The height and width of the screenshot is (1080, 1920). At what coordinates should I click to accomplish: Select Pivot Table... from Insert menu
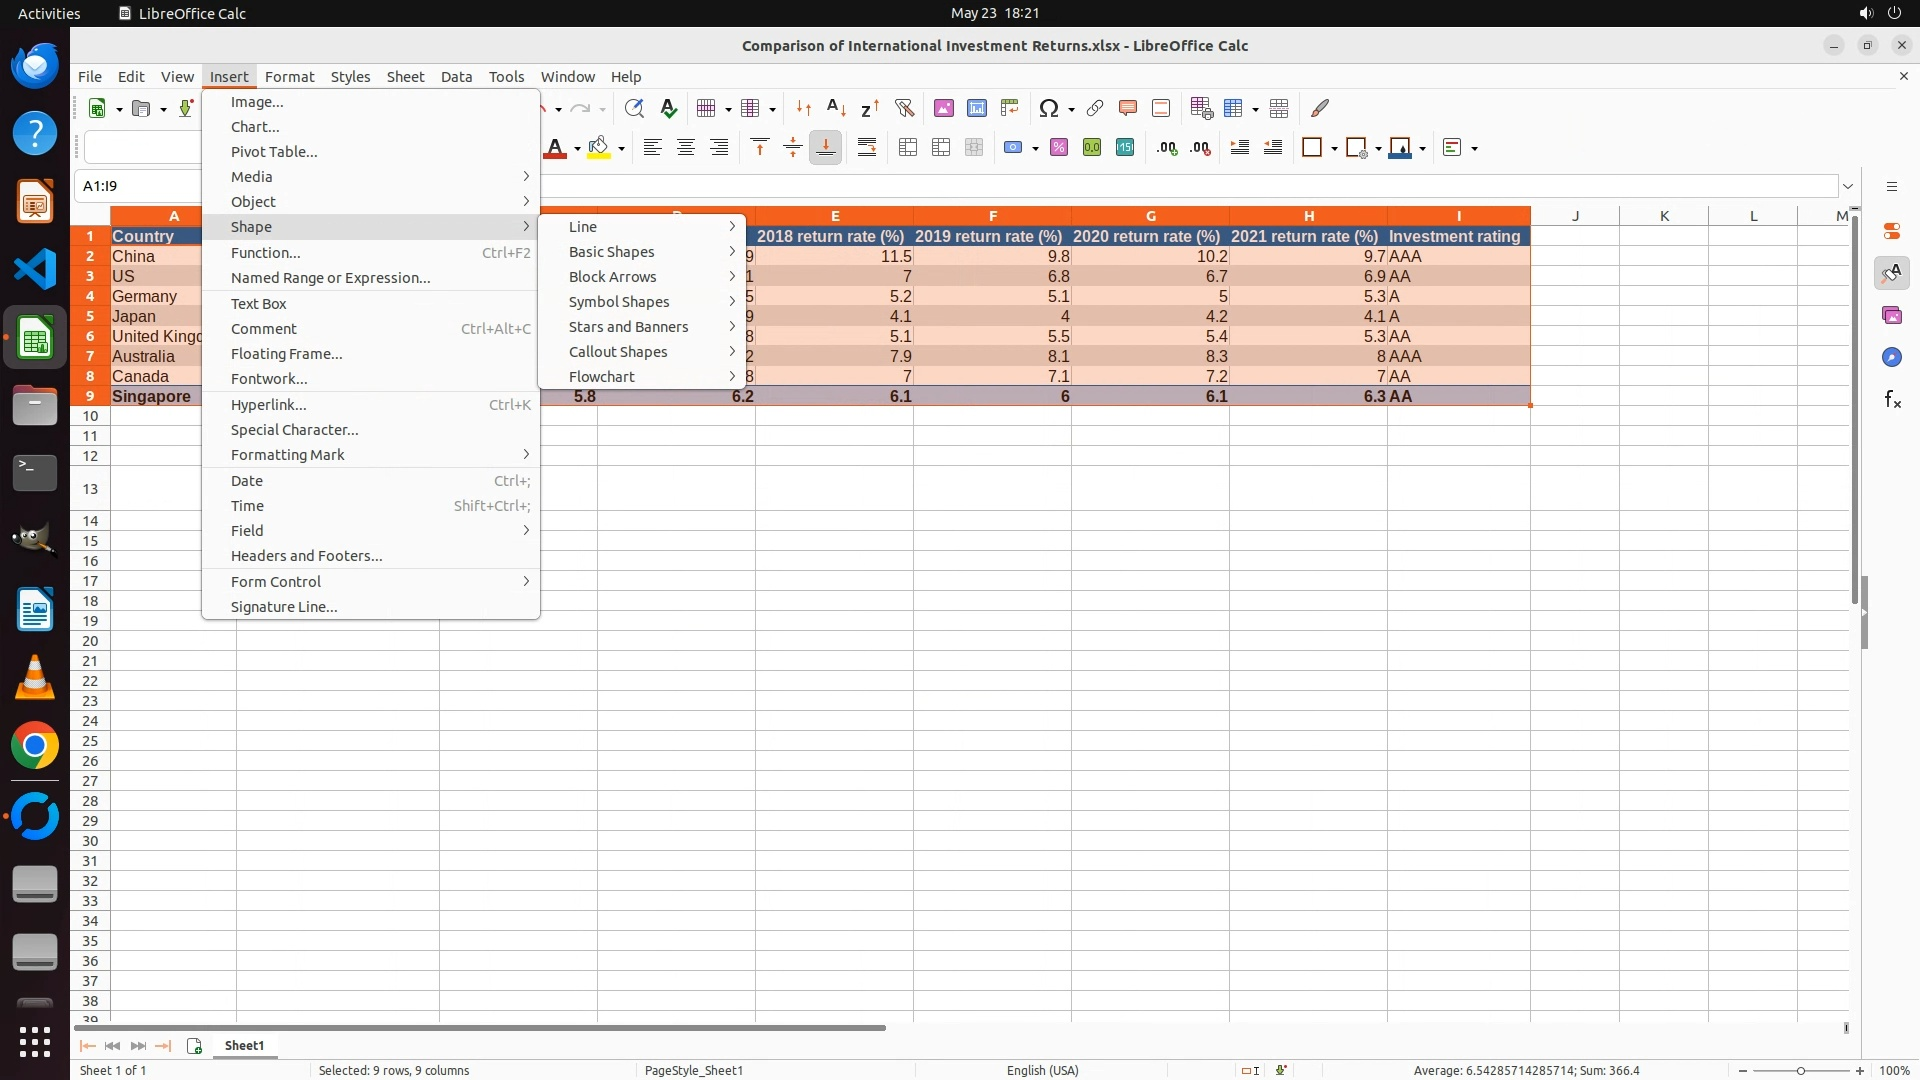274,152
